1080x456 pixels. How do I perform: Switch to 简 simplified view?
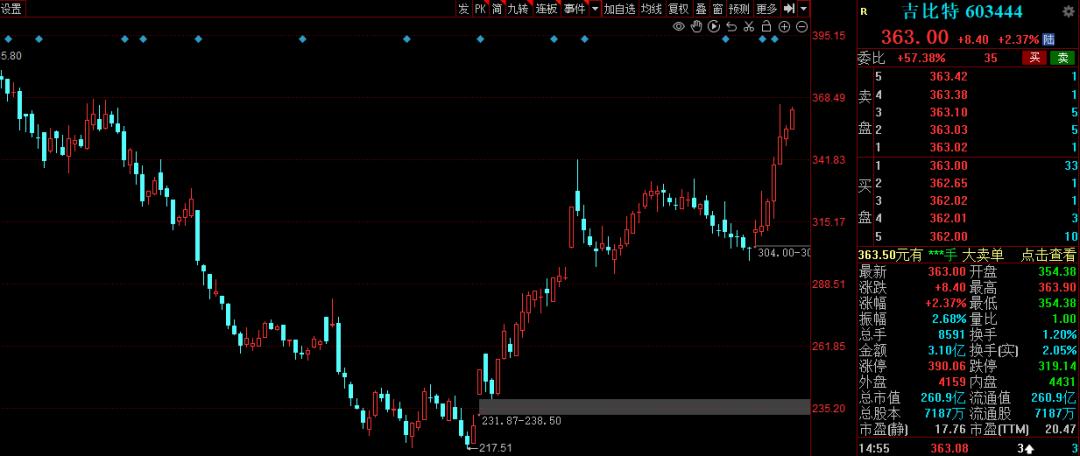point(497,9)
